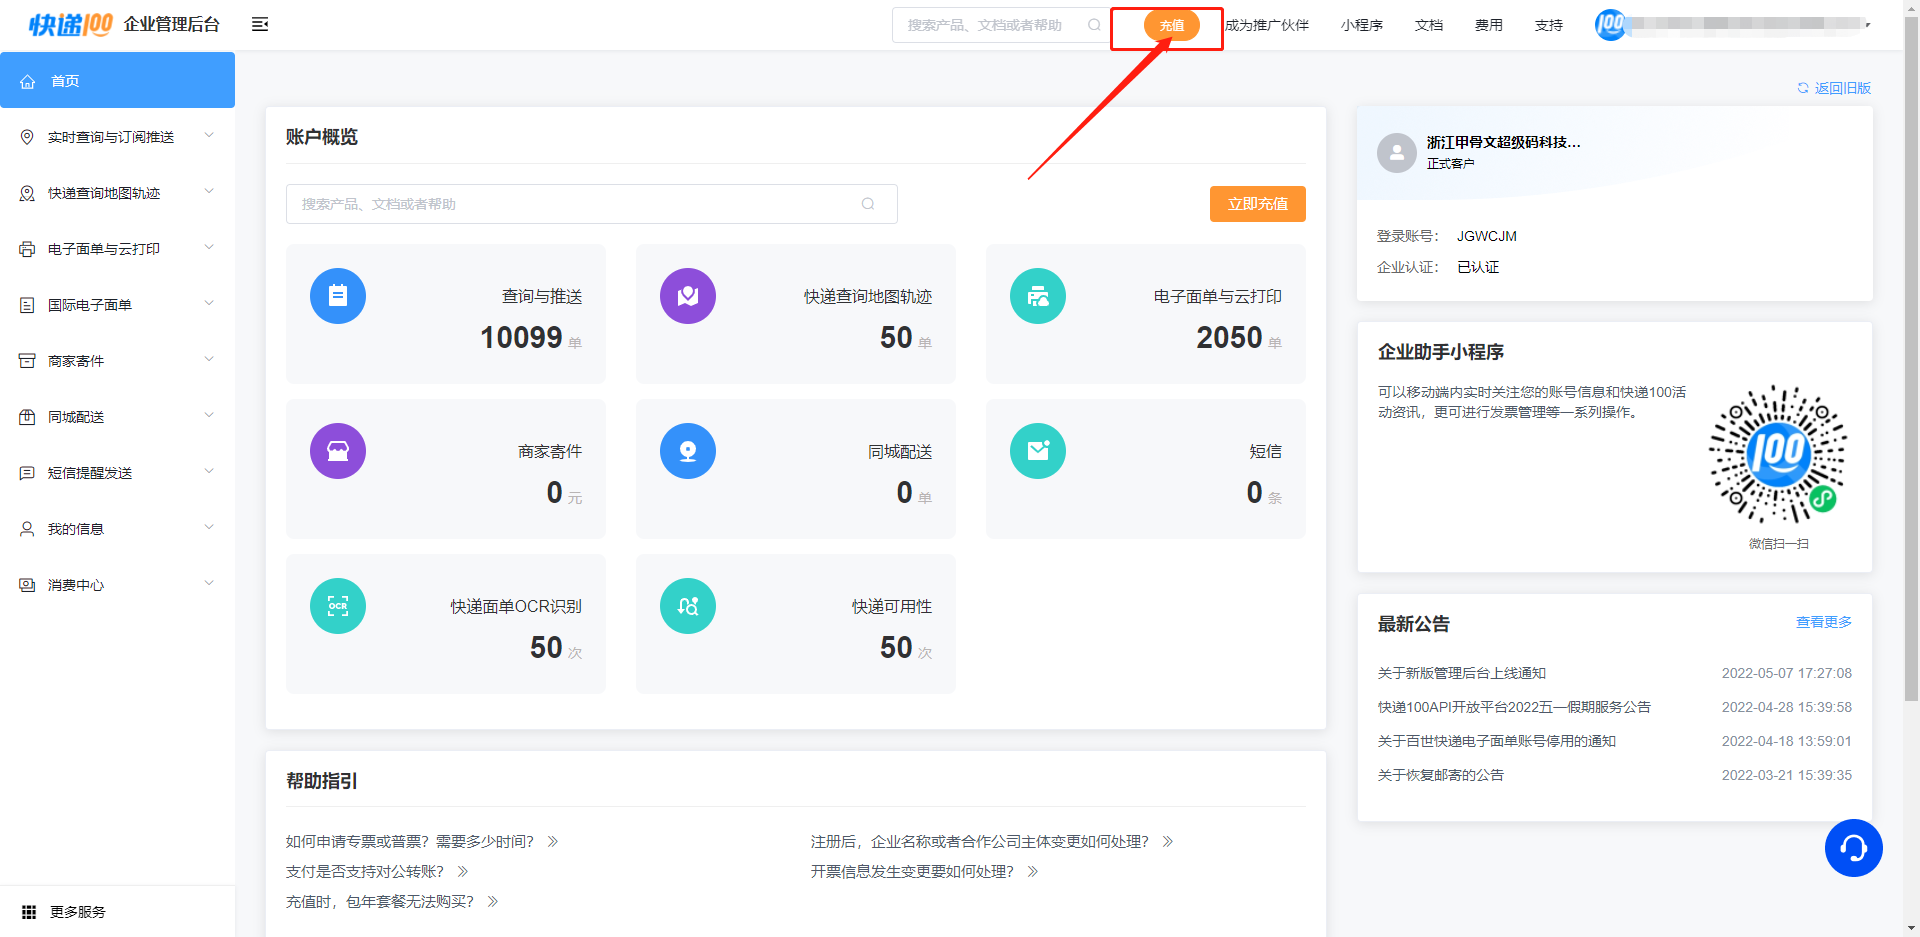Click 查看更多 in announcements
The width and height of the screenshot is (1920, 937).
1824,622
